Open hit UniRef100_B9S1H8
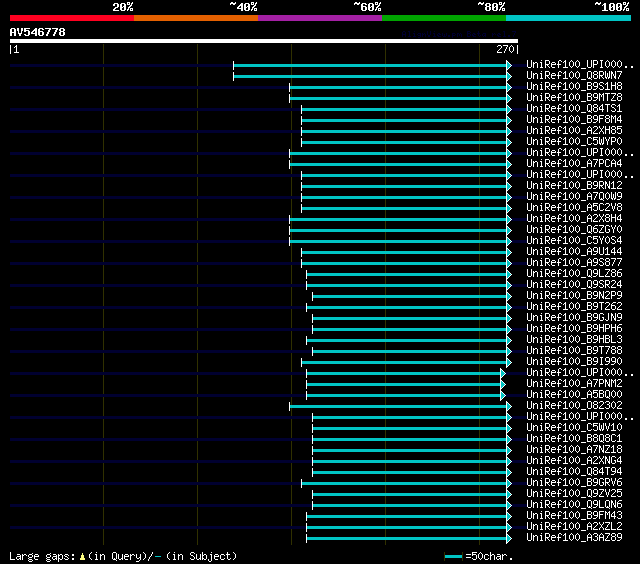 (x=574, y=87)
